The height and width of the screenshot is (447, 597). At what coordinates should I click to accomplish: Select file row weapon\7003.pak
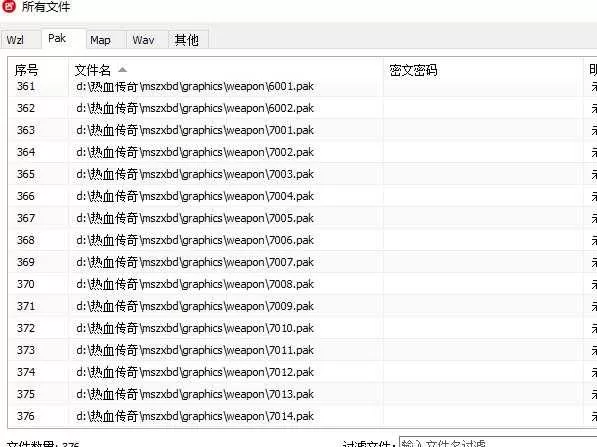coord(302,174)
